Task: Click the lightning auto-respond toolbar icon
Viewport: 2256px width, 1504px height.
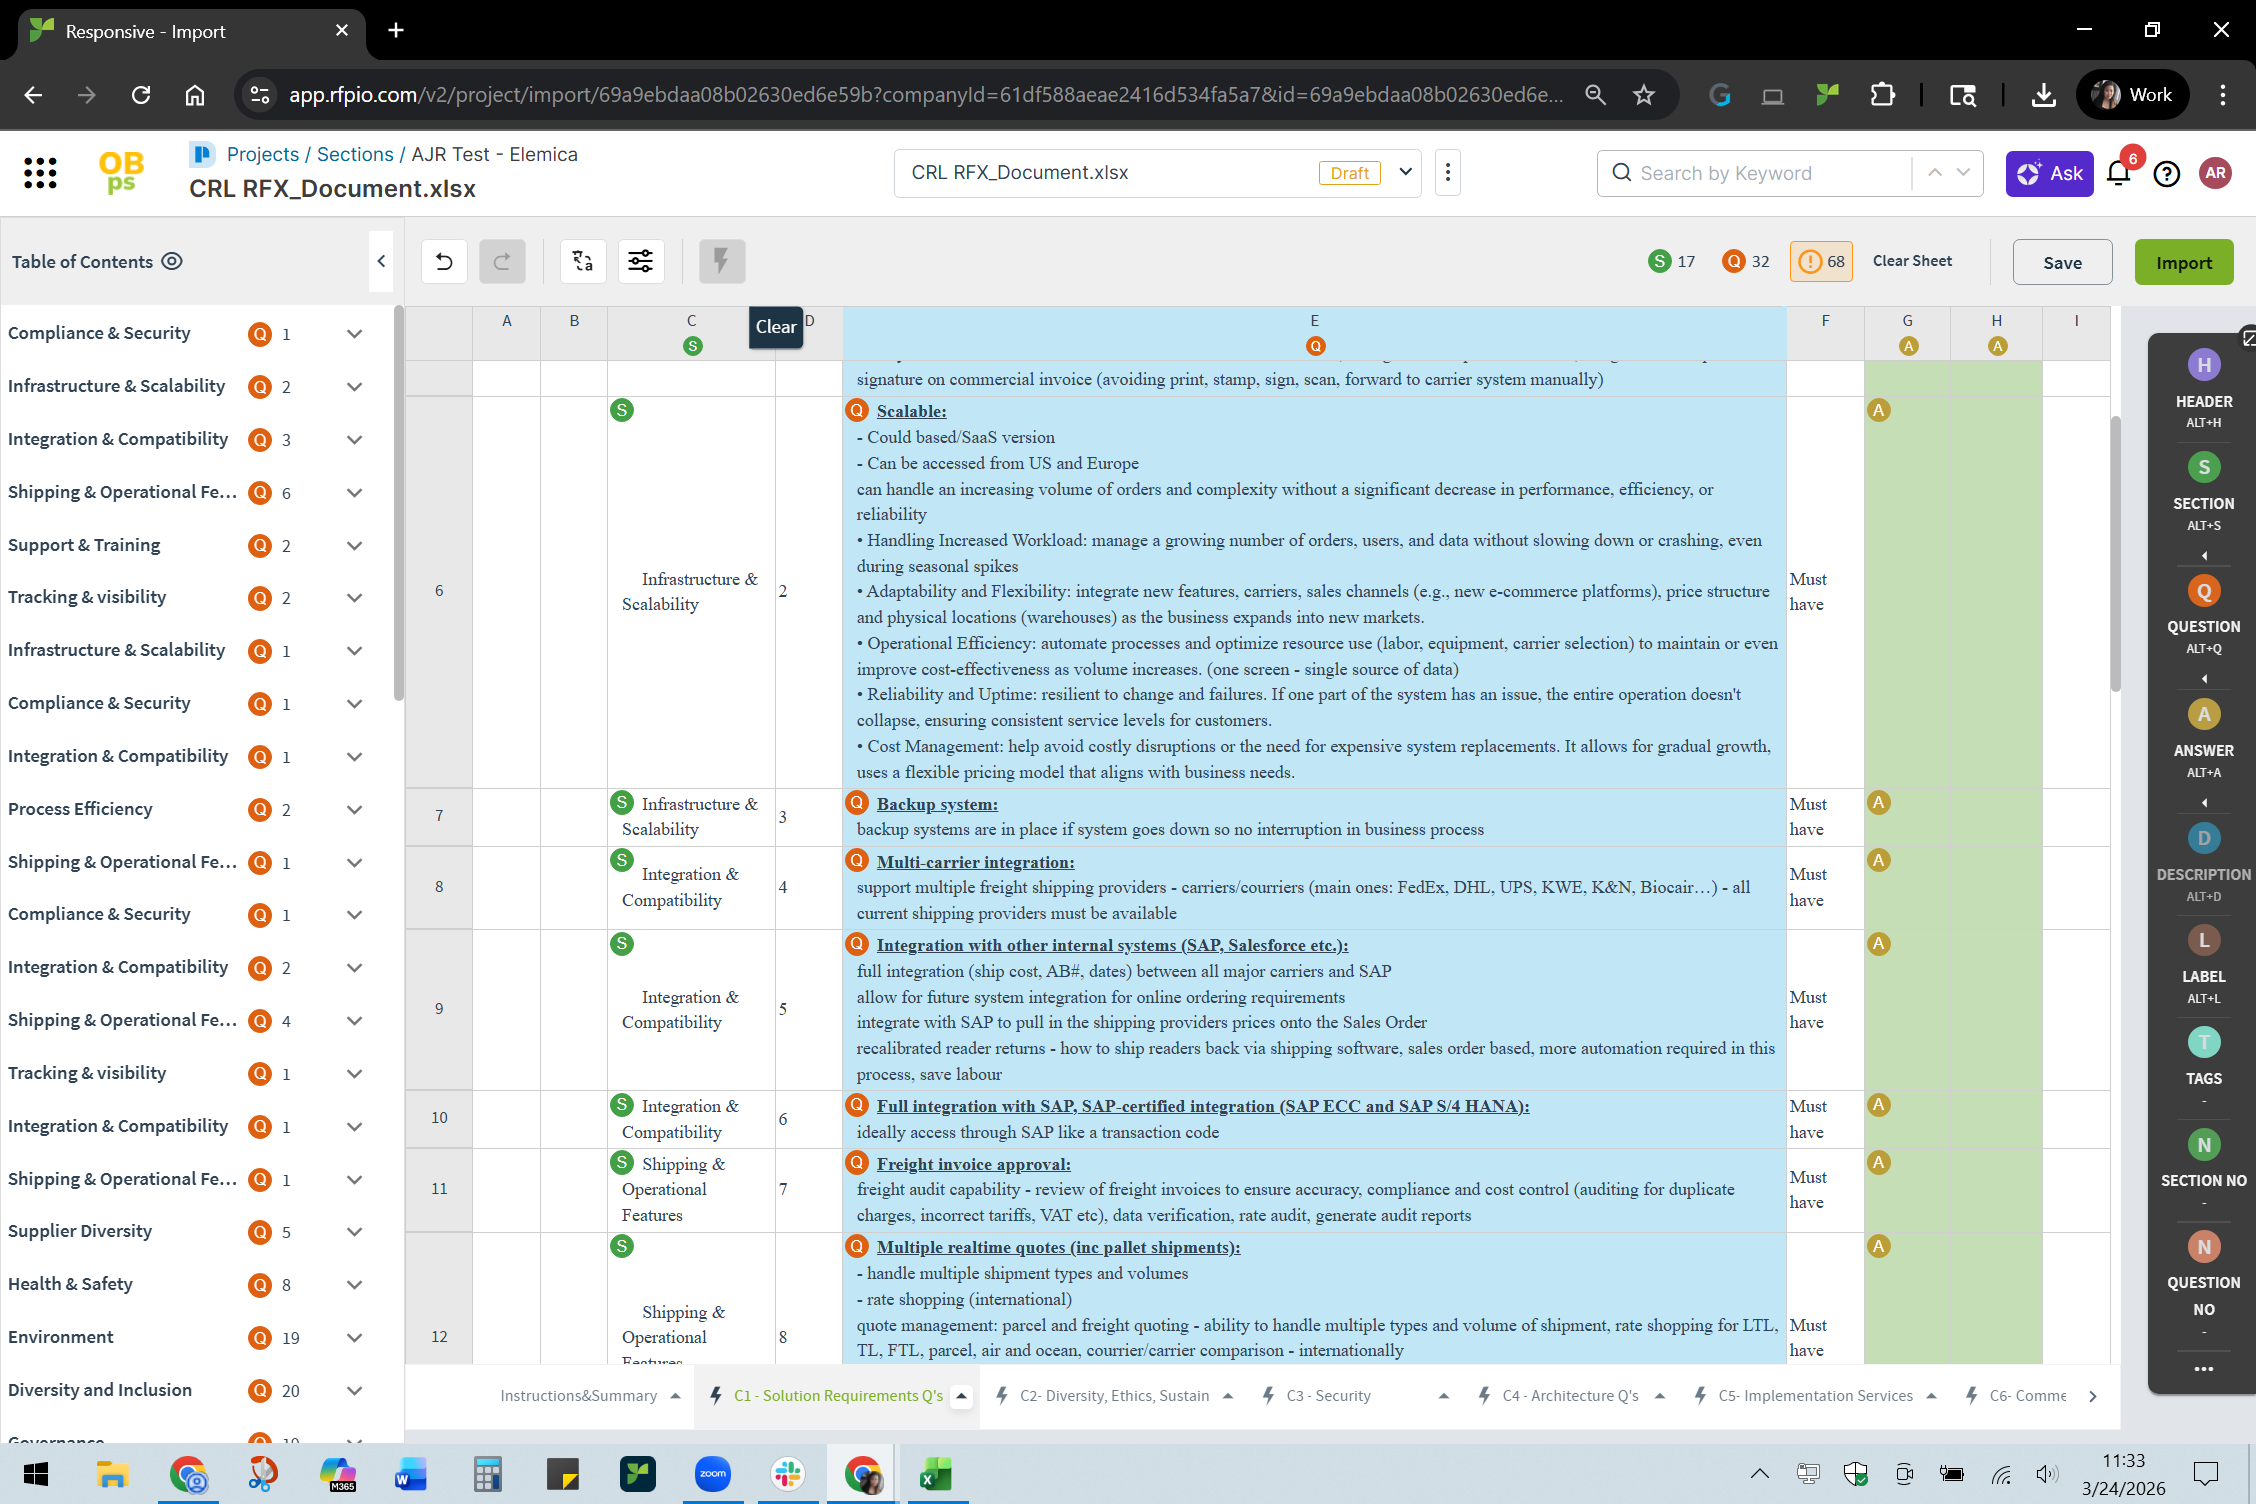Action: coord(721,262)
